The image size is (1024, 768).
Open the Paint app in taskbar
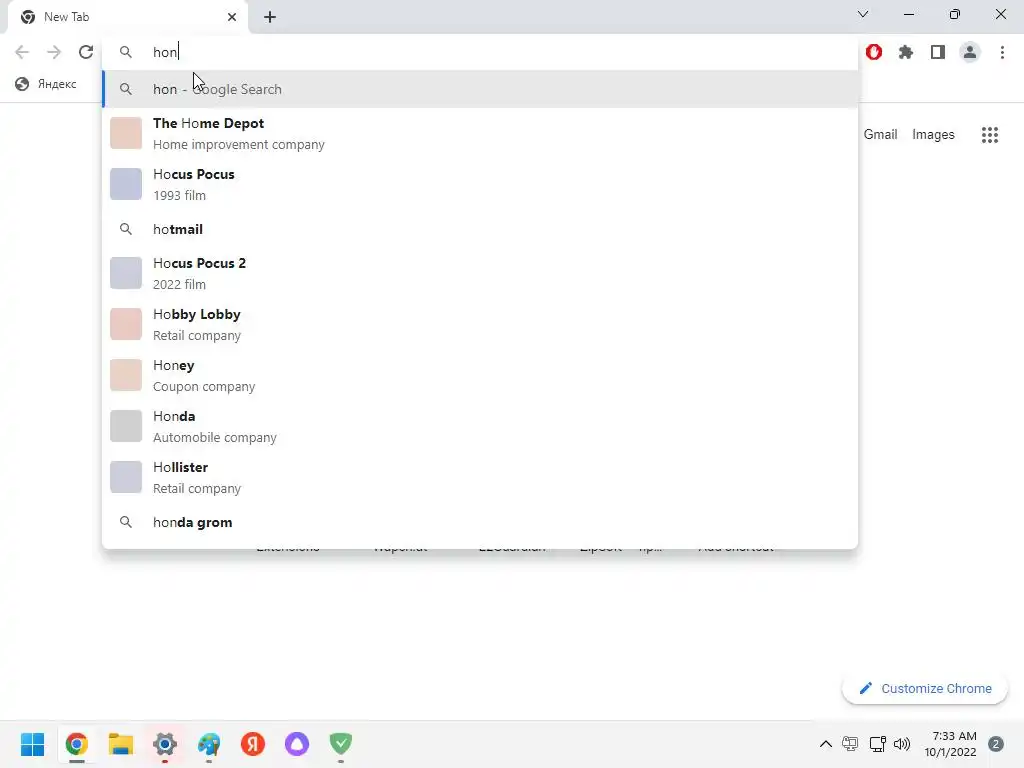point(209,744)
